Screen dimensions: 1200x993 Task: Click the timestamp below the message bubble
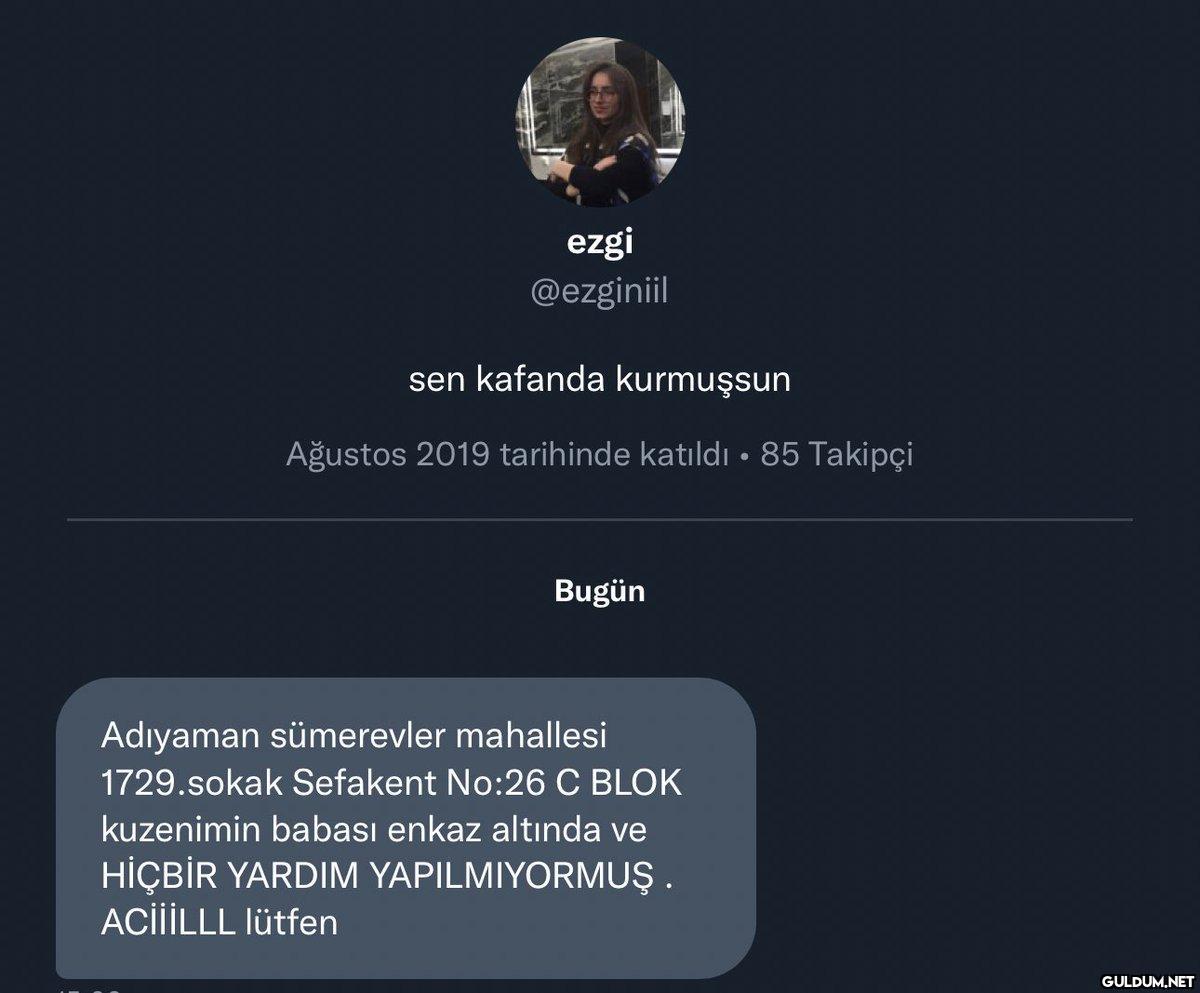[x=90, y=988]
